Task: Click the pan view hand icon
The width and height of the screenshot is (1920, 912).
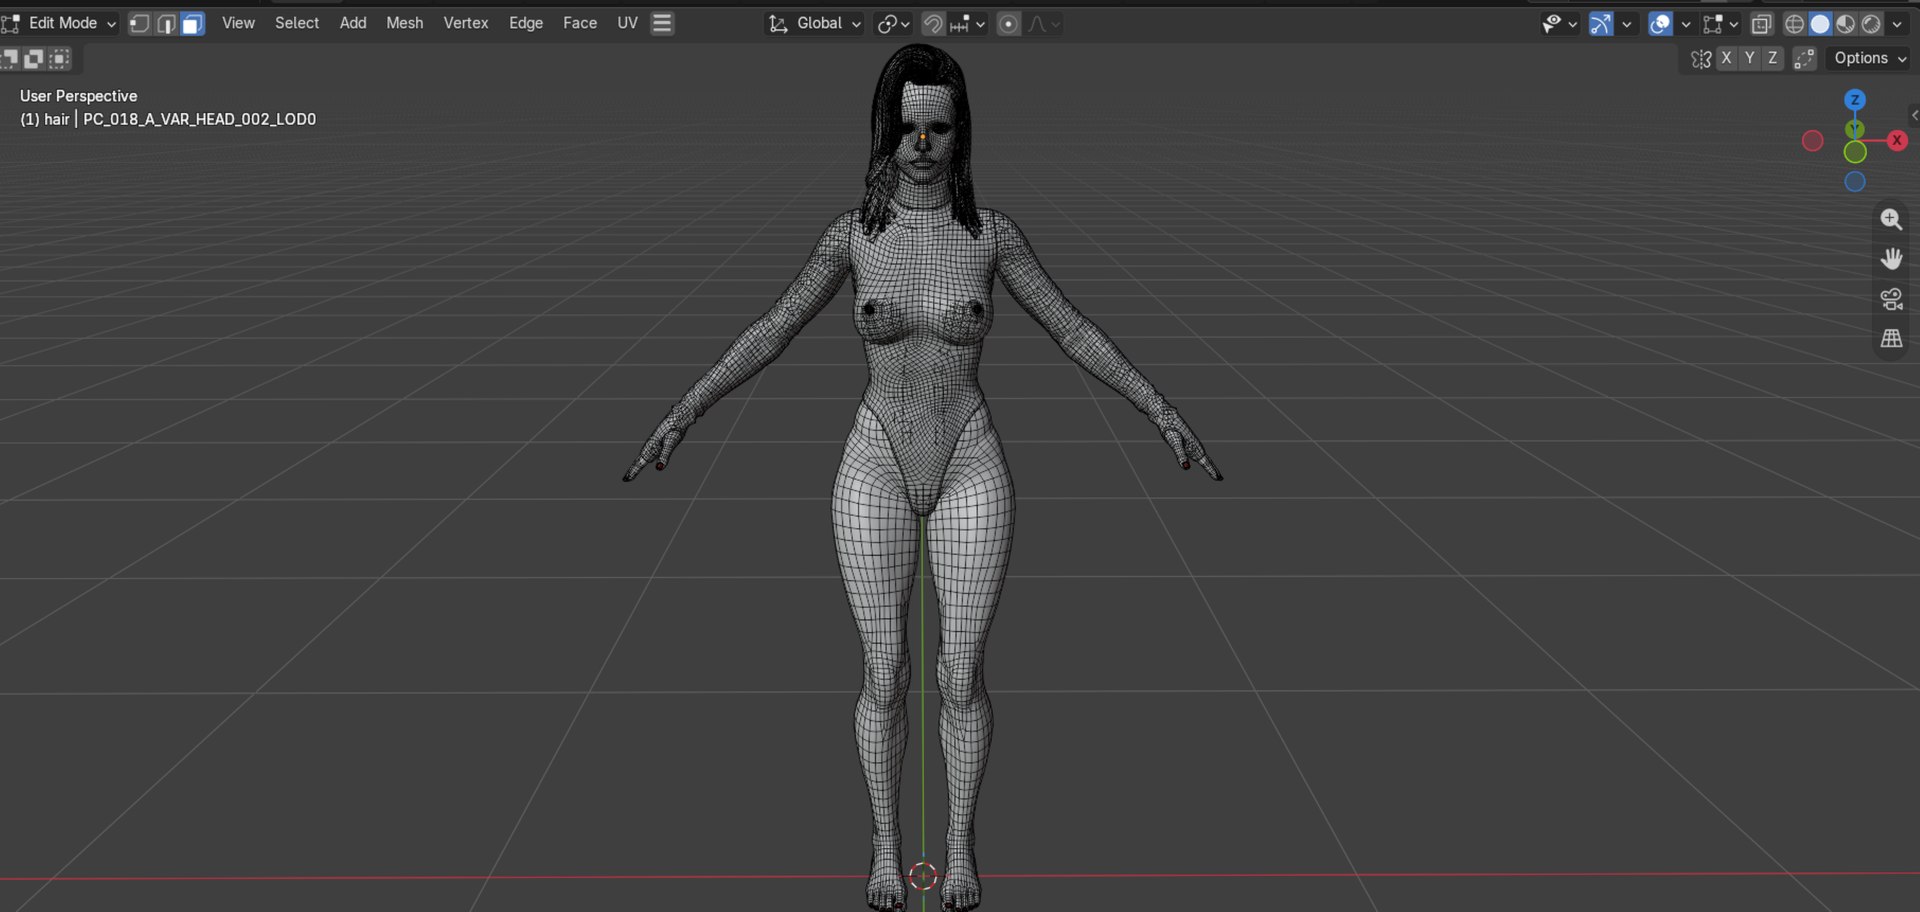Action: pos(1891,260)
